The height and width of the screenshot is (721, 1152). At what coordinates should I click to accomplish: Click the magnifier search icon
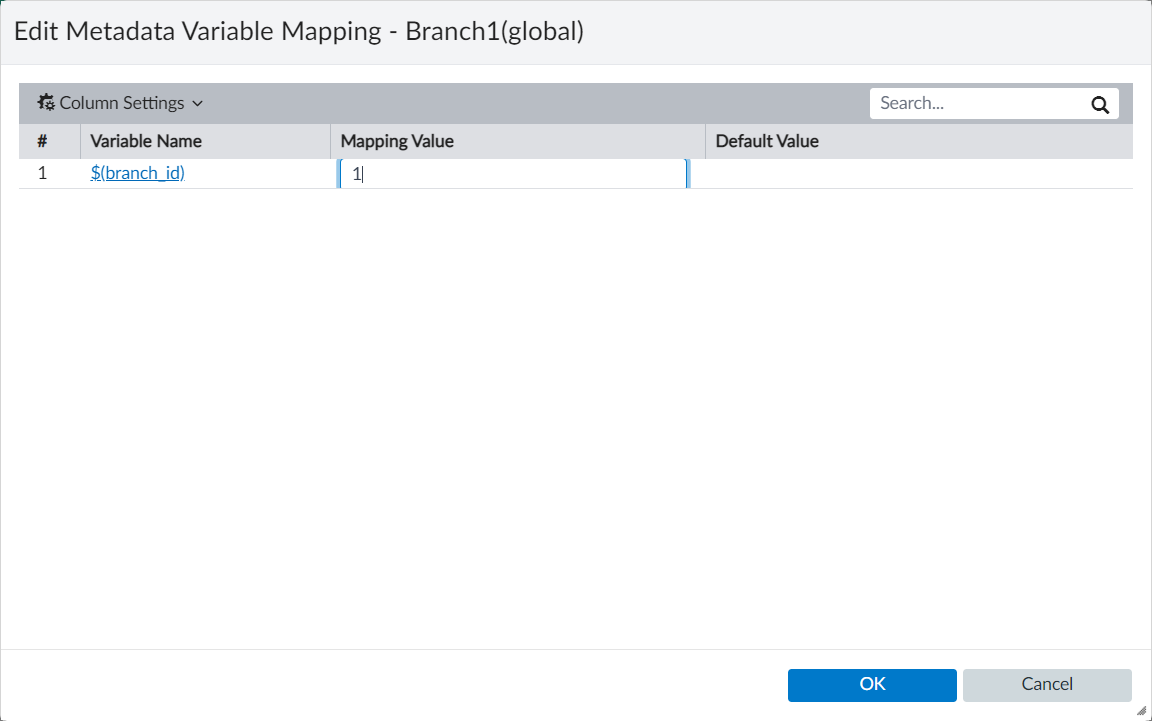tap(1100, 104)
